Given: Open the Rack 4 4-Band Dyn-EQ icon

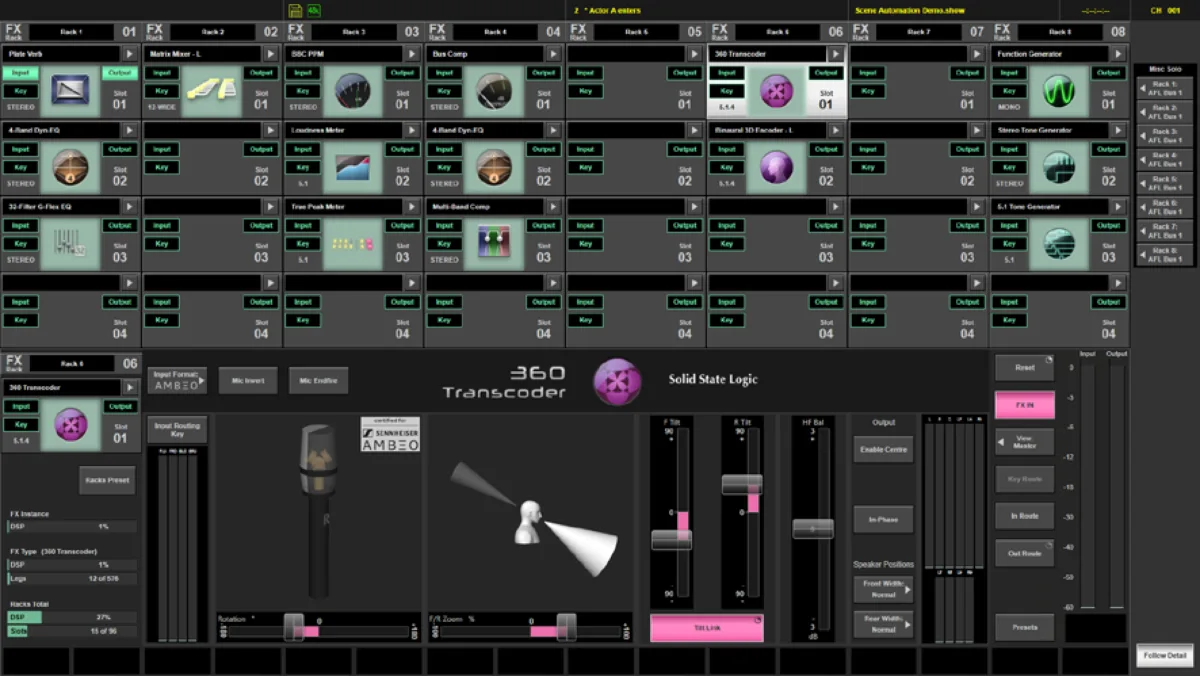Looking at the screenshot, I should [494, 167].
